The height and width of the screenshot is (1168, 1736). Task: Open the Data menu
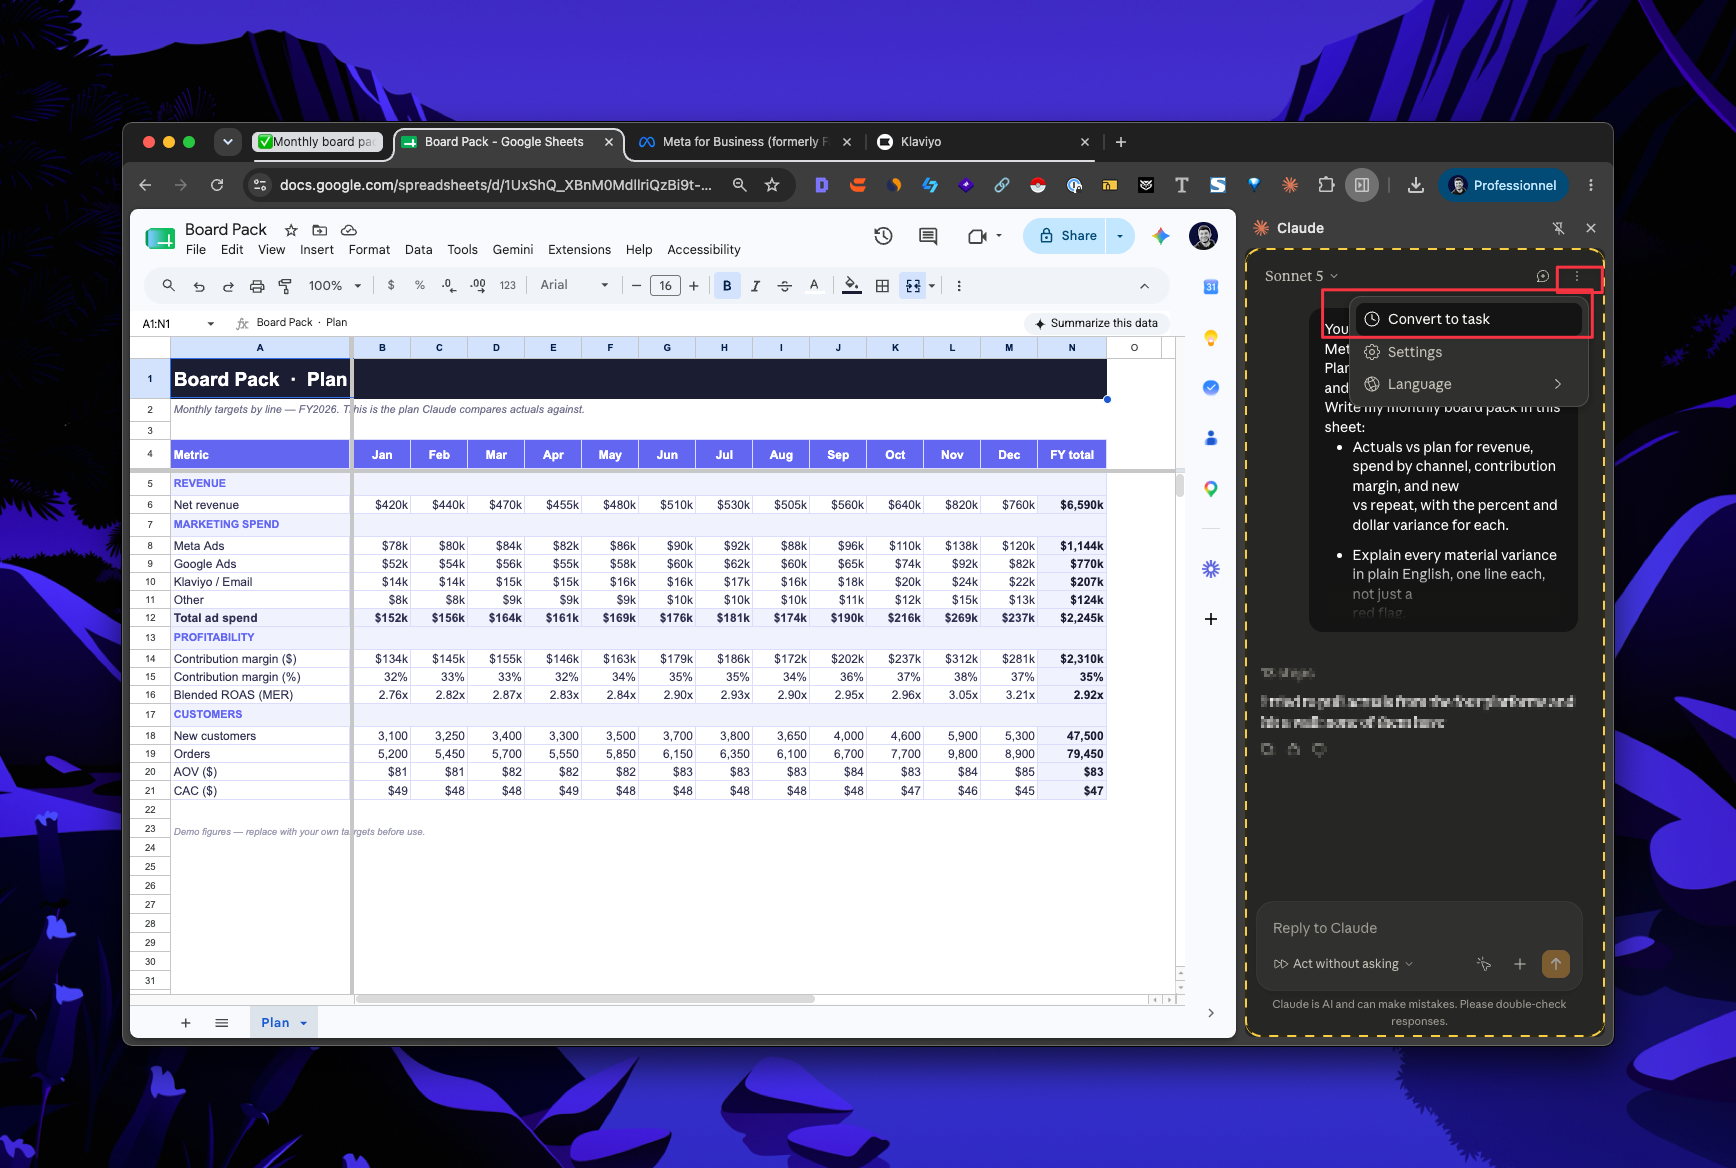[419, 250]
